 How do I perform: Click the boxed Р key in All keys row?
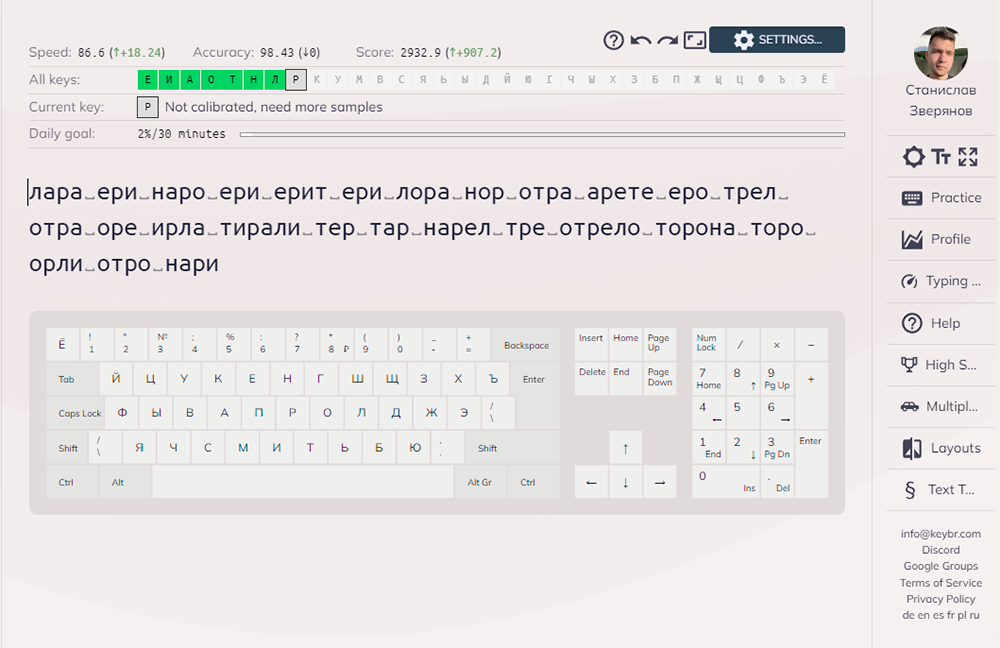click(296, 80)
